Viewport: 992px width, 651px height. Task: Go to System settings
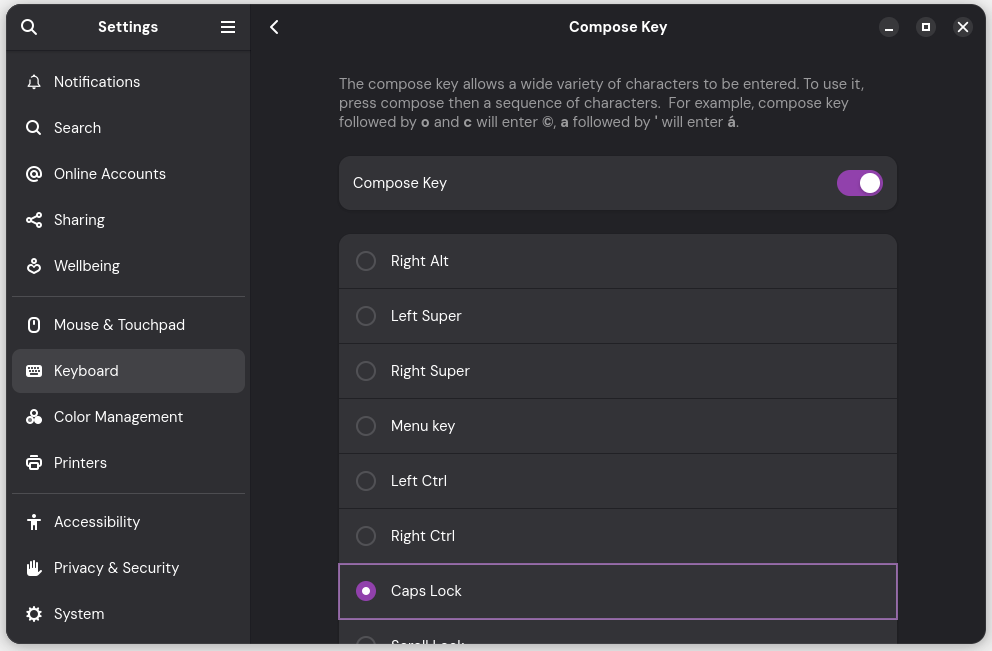click(79, 614)
